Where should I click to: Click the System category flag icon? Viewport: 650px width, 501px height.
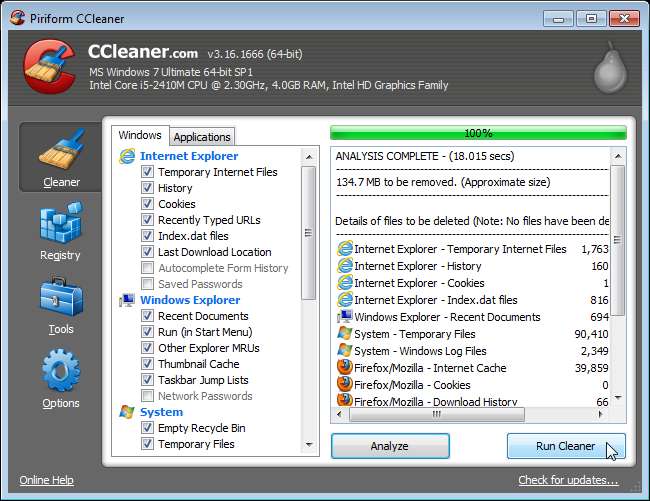point(127,412)
